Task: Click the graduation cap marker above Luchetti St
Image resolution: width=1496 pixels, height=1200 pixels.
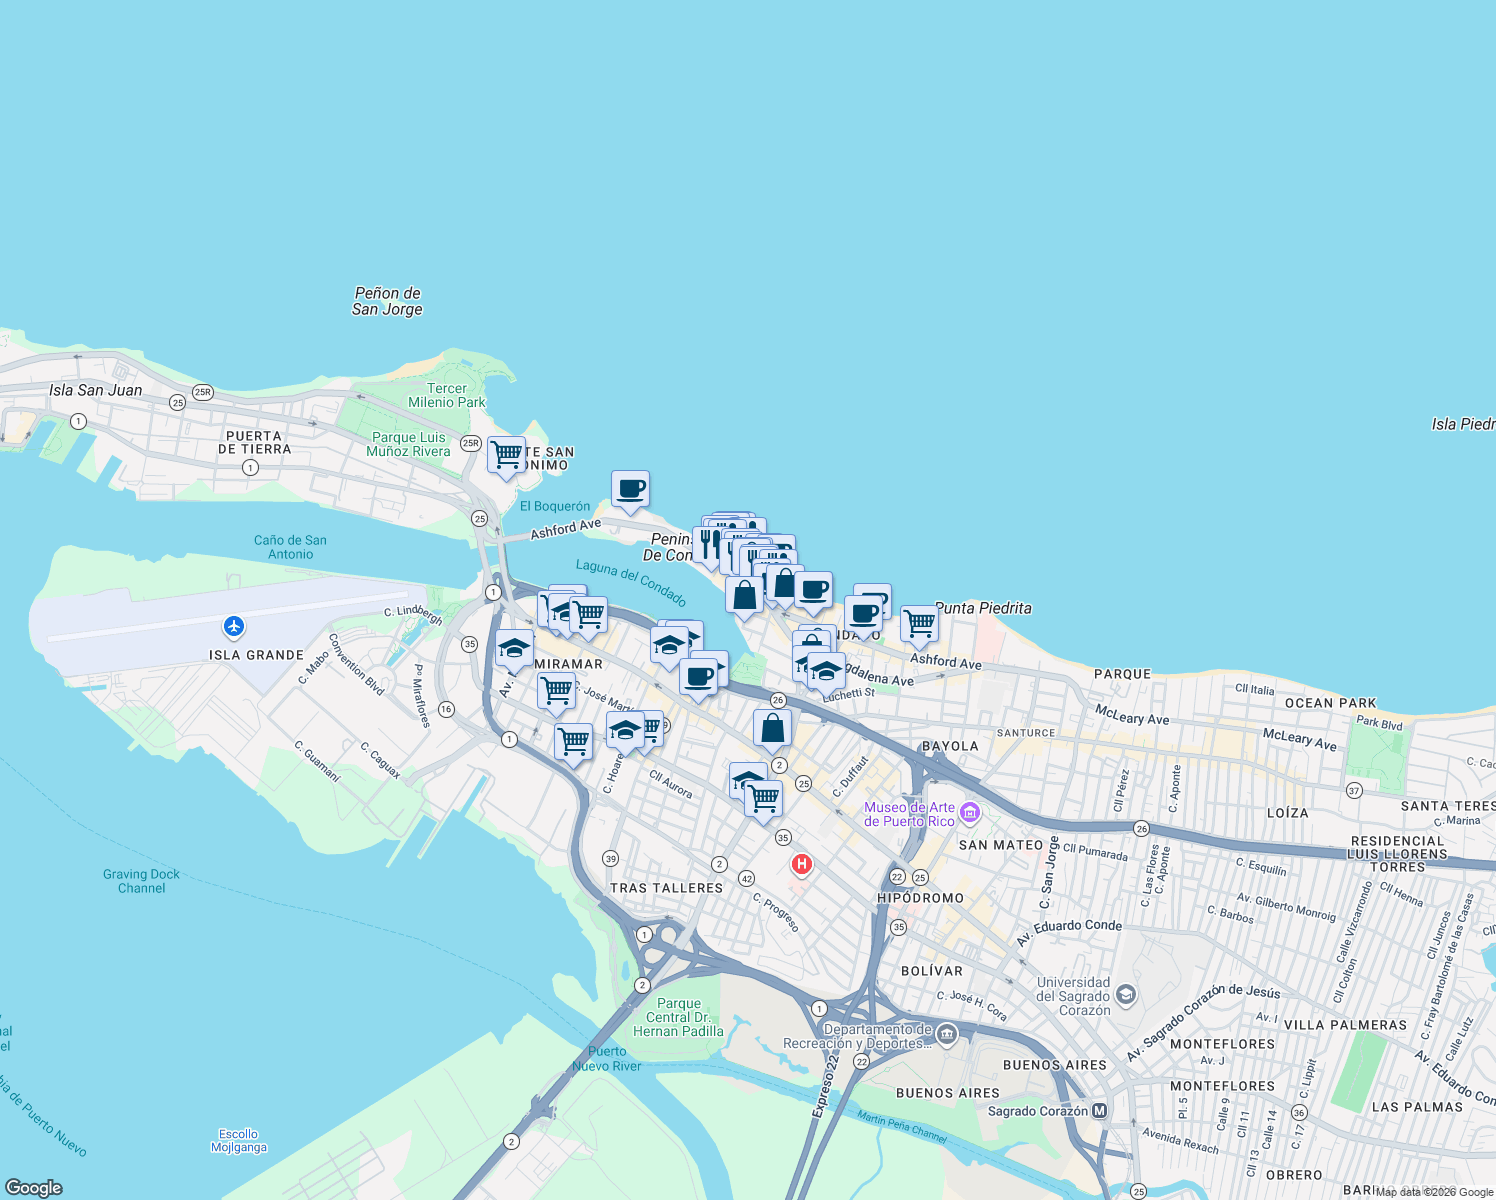Action: [x=826, y=672]
